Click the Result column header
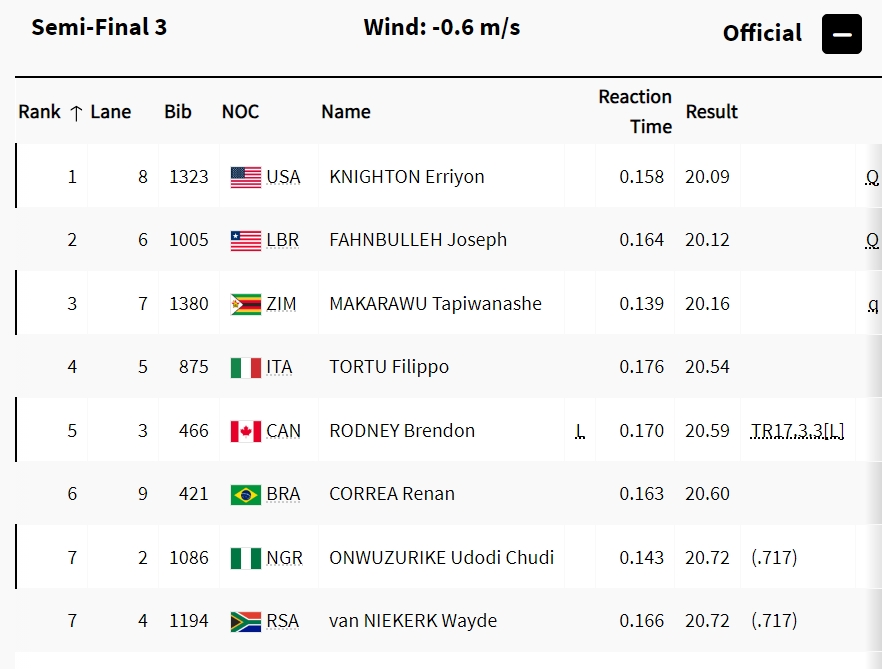Viewport: 882px width, 669px height. [x=711, y=112]
